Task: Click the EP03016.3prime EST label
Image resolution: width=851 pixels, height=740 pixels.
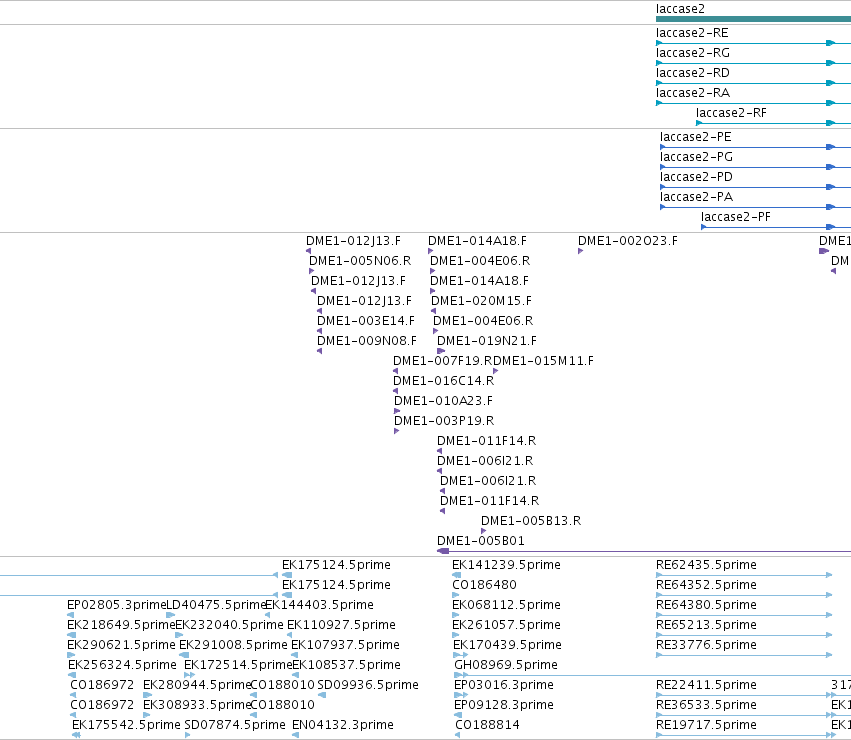Action: pos(503,685)
